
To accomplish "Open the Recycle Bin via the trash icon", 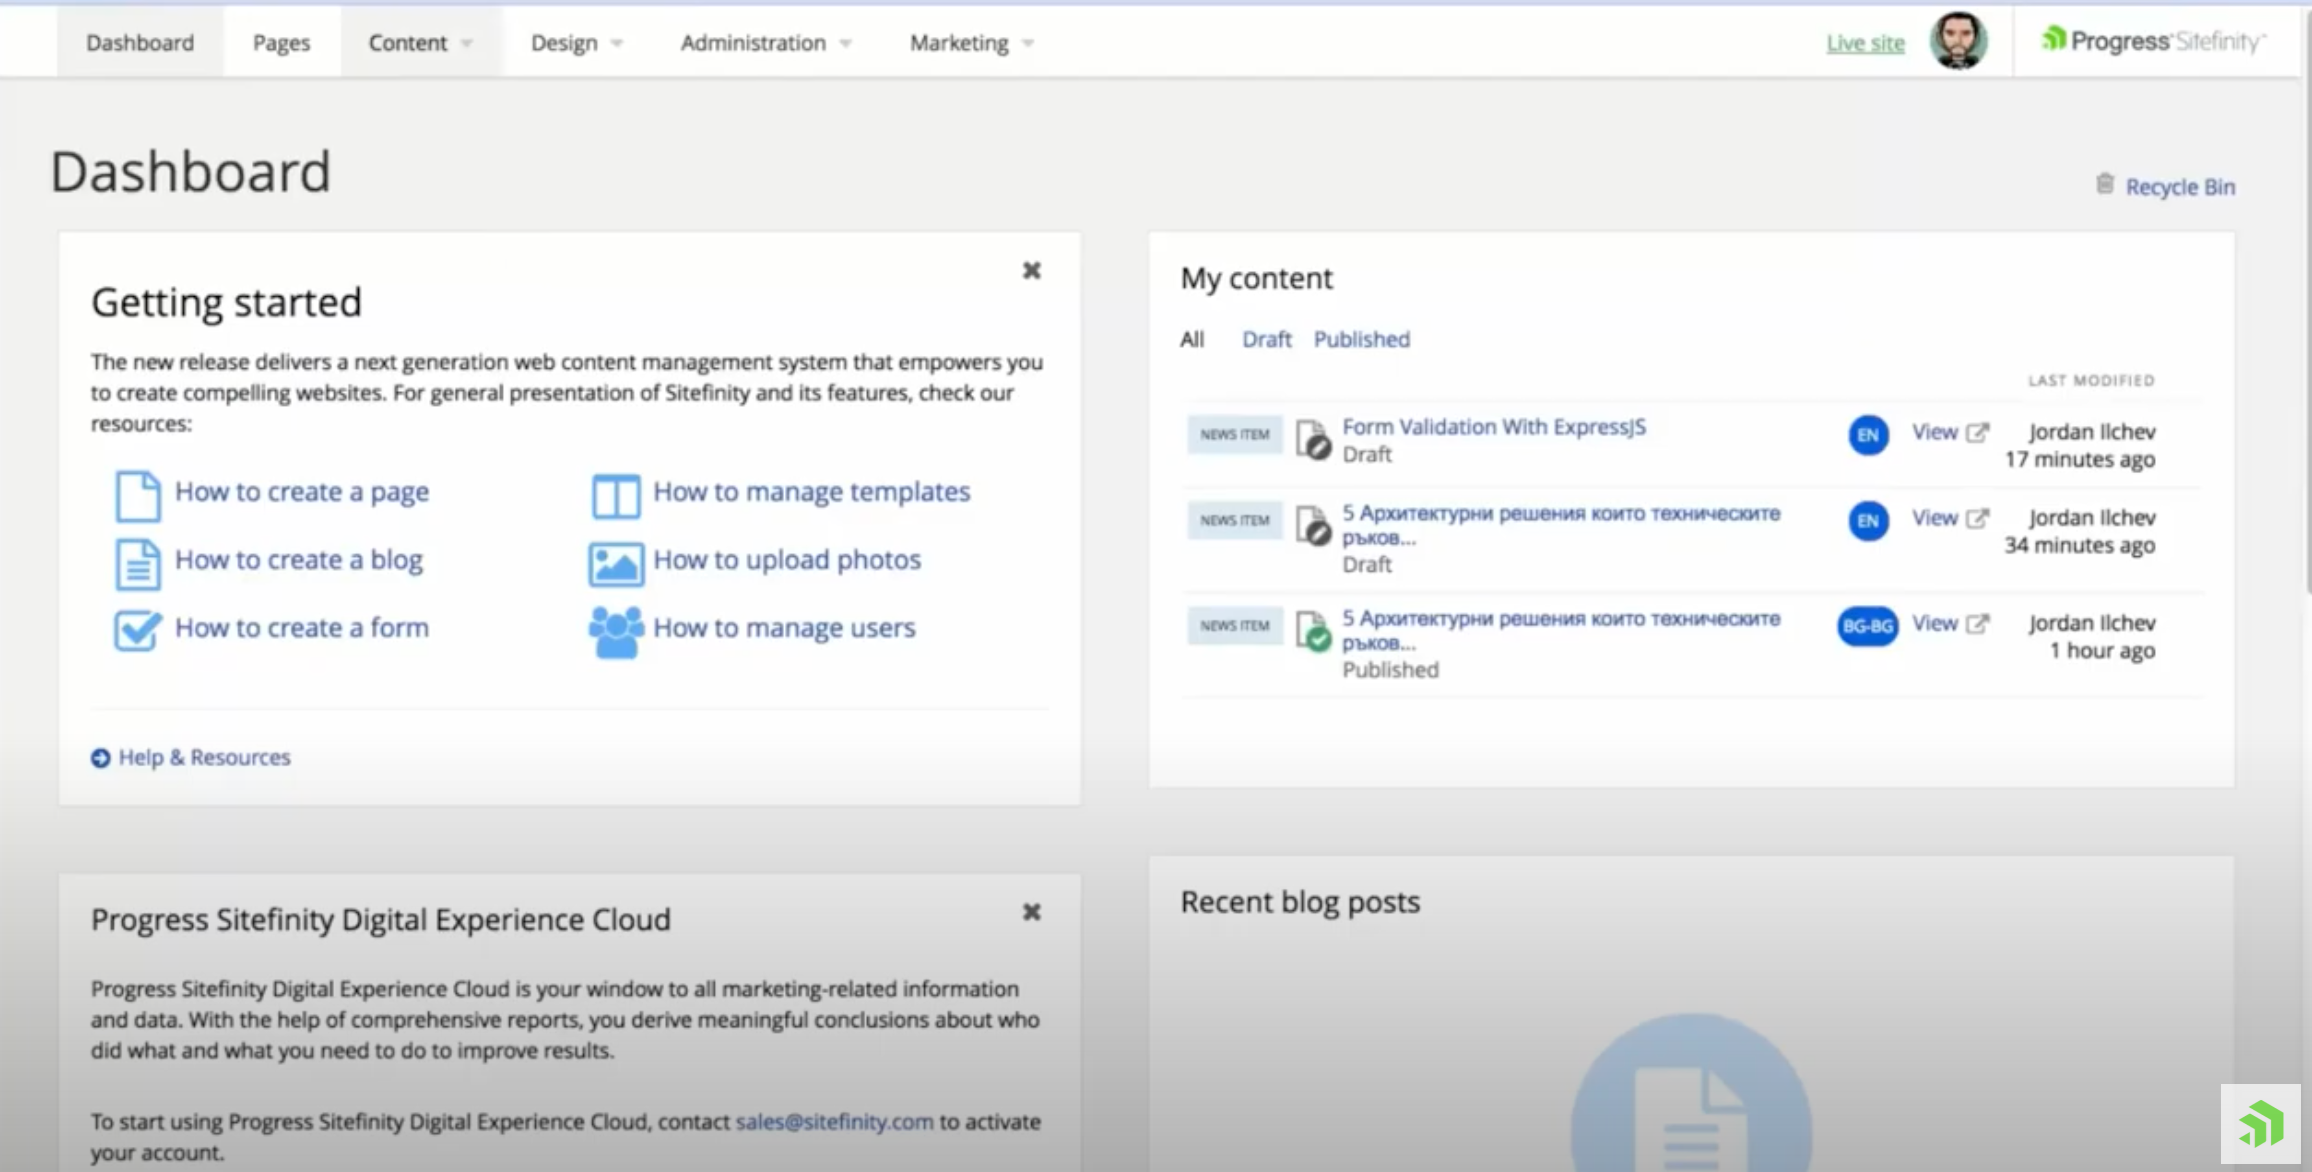I will [2104, 185].
